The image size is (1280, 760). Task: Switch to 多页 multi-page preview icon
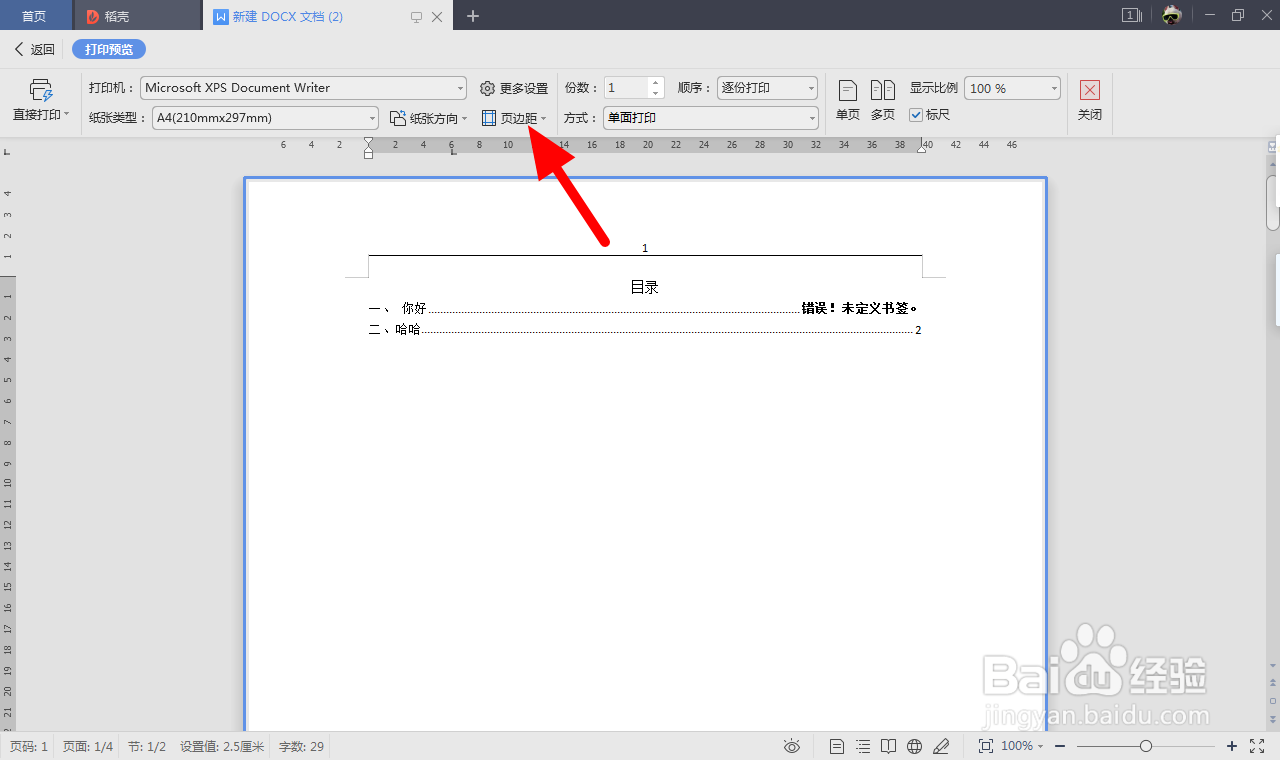(883, 99)
